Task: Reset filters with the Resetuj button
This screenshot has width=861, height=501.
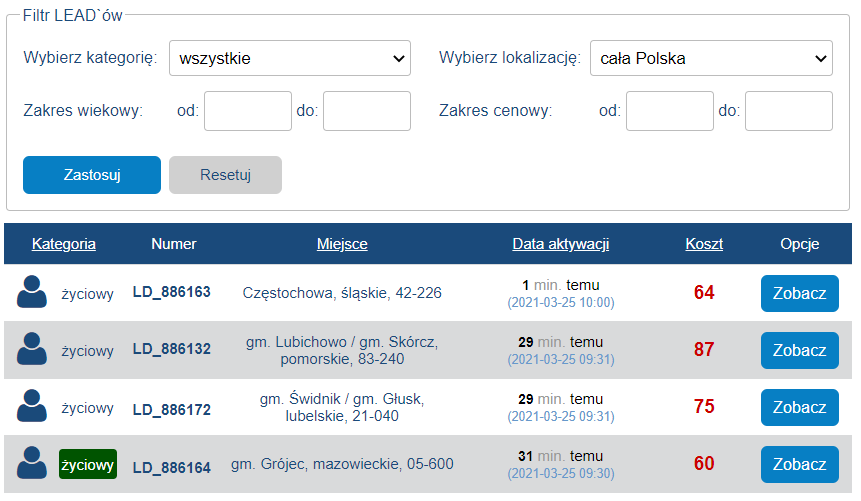Action: (x=225, y=175)
